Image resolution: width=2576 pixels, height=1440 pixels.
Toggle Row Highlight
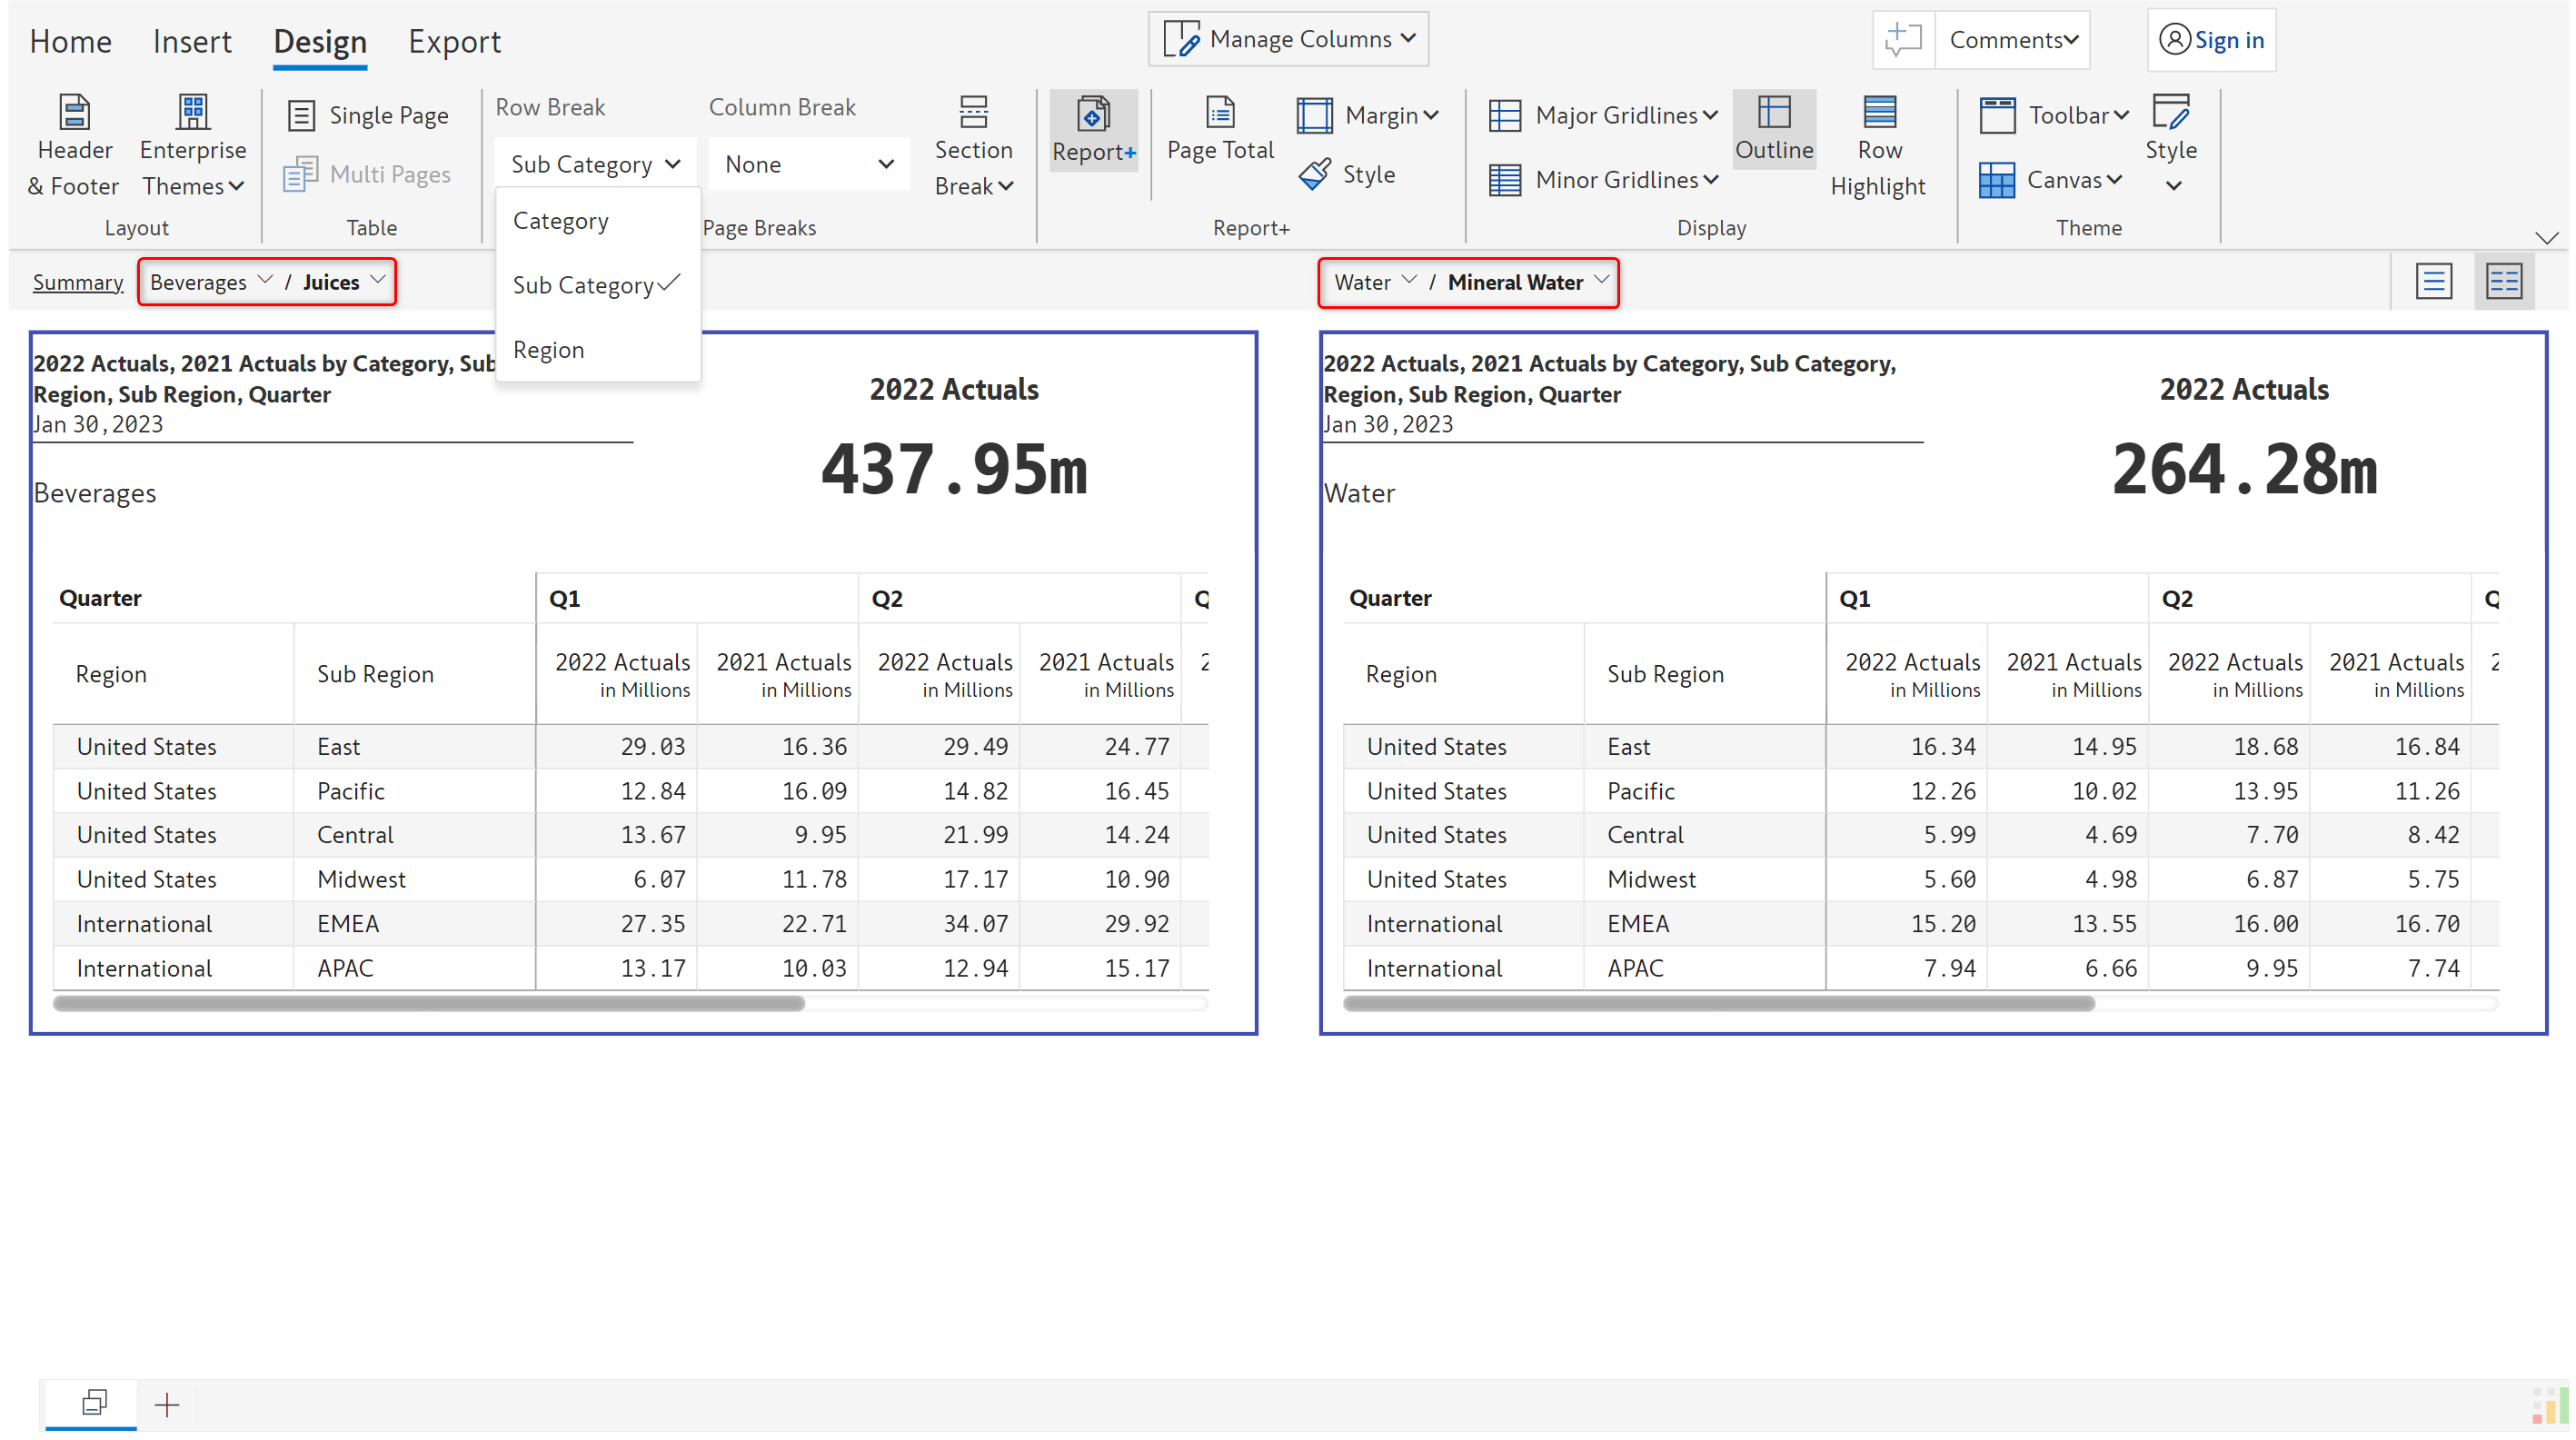(x=1878, y=146)
